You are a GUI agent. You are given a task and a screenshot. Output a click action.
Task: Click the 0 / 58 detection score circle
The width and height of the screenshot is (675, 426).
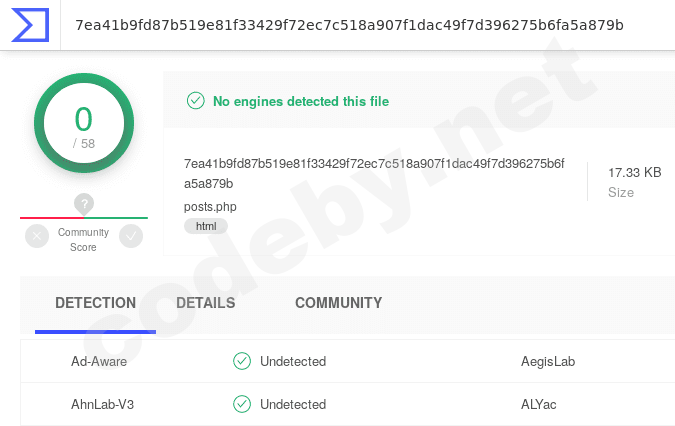click(84, 124)
